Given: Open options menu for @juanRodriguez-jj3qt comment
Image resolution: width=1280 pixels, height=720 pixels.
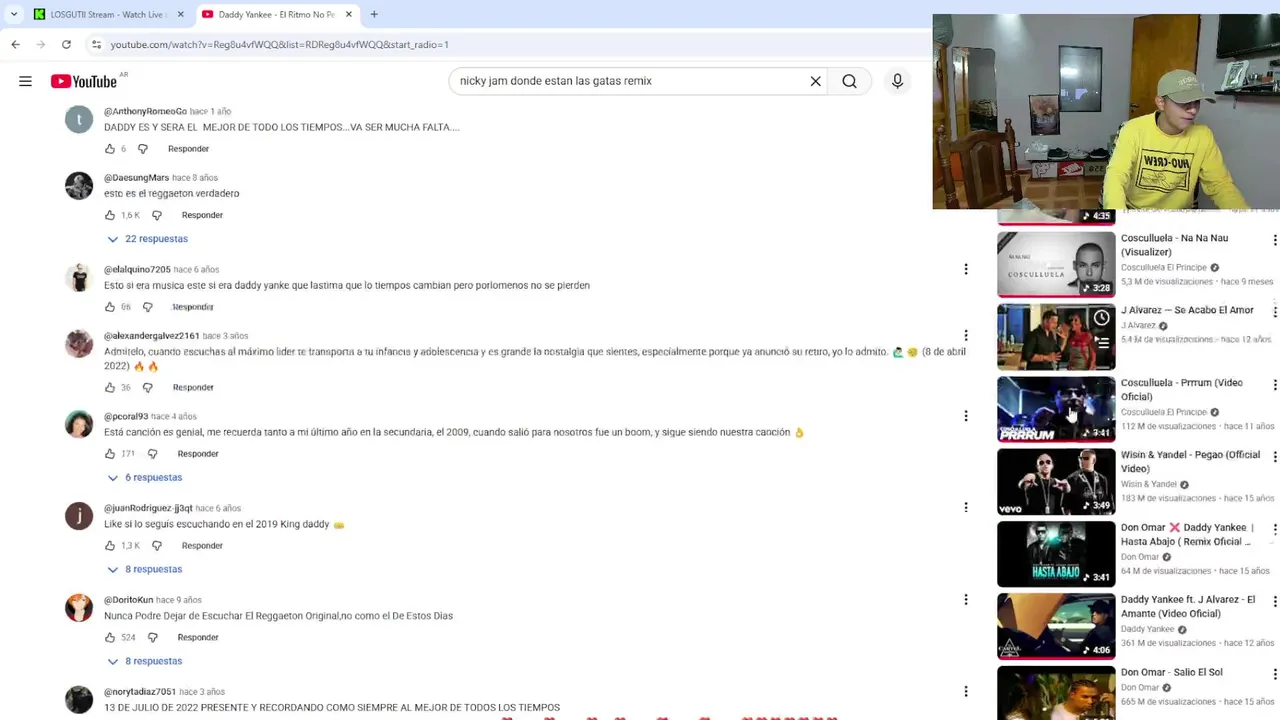Looking at the screenshot, I should click(966, 507).
